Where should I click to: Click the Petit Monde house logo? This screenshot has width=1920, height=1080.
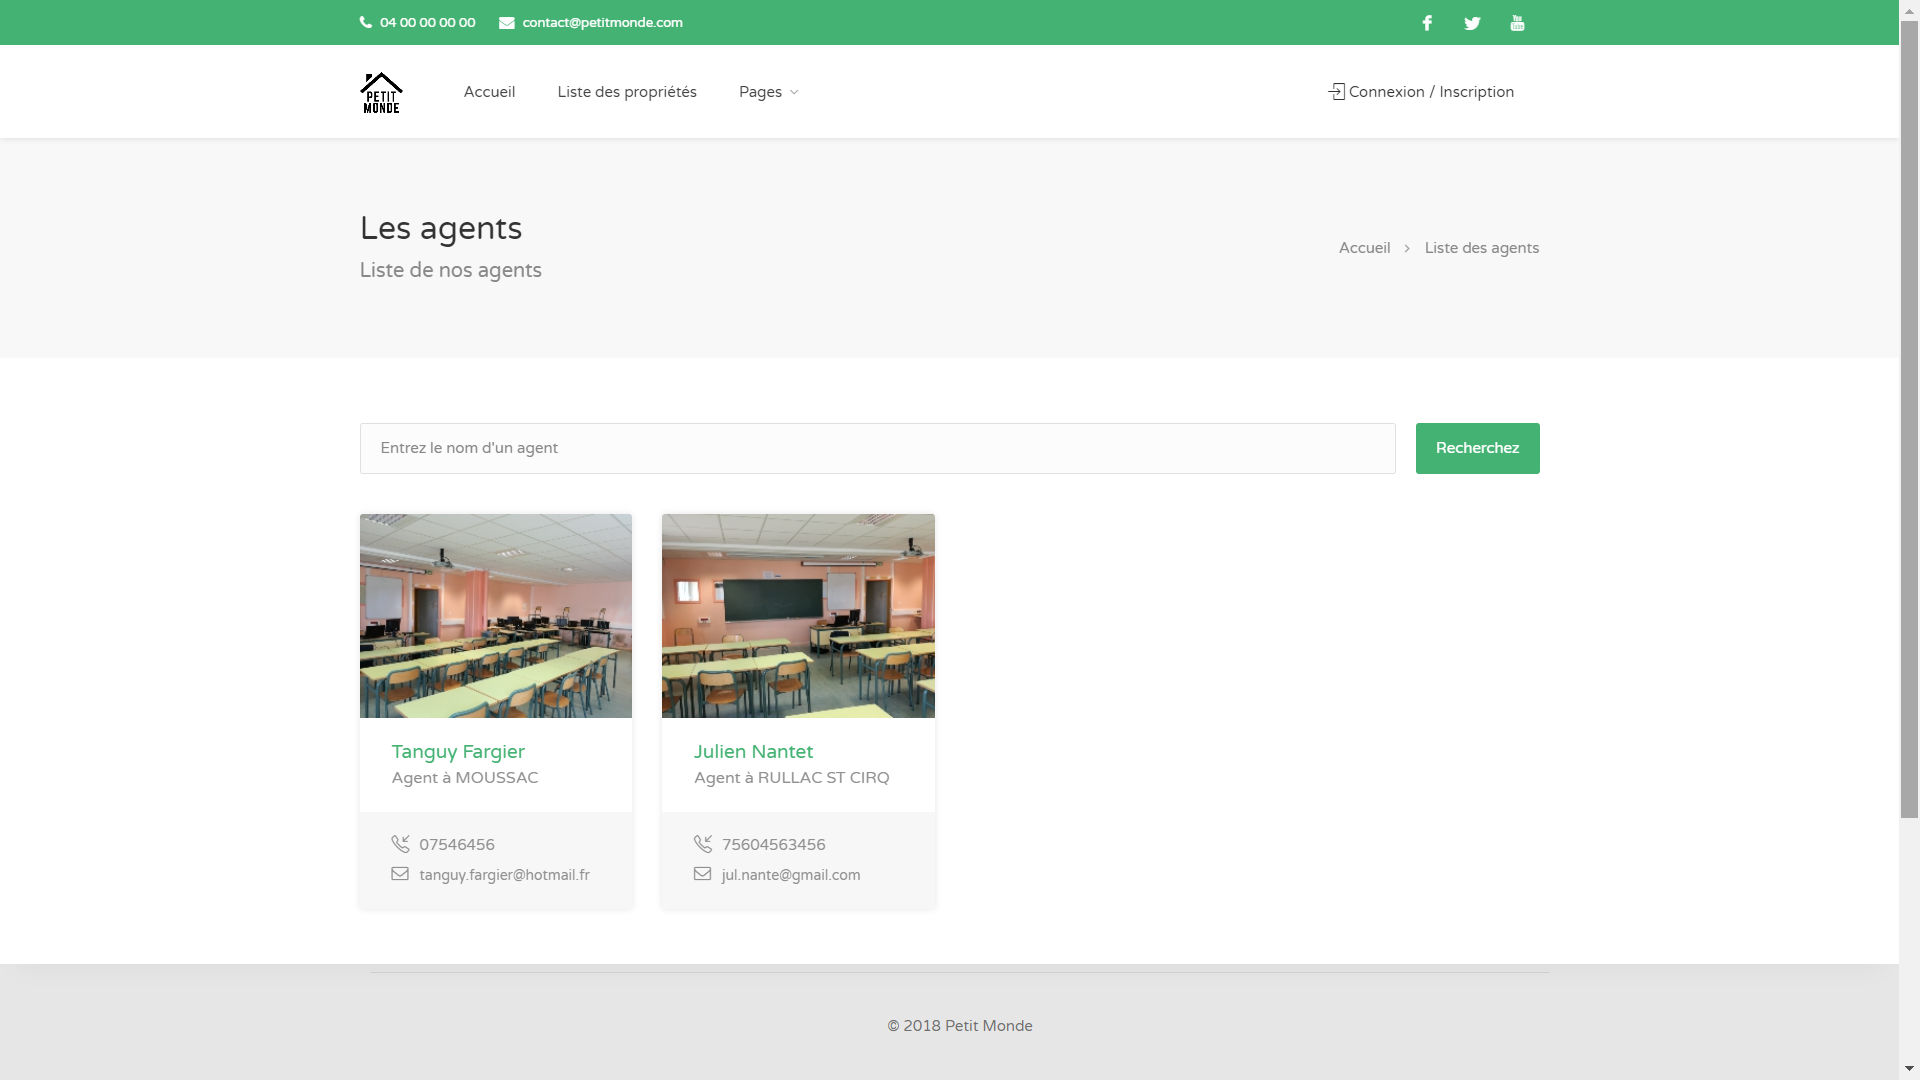click(x=381, y=92)
